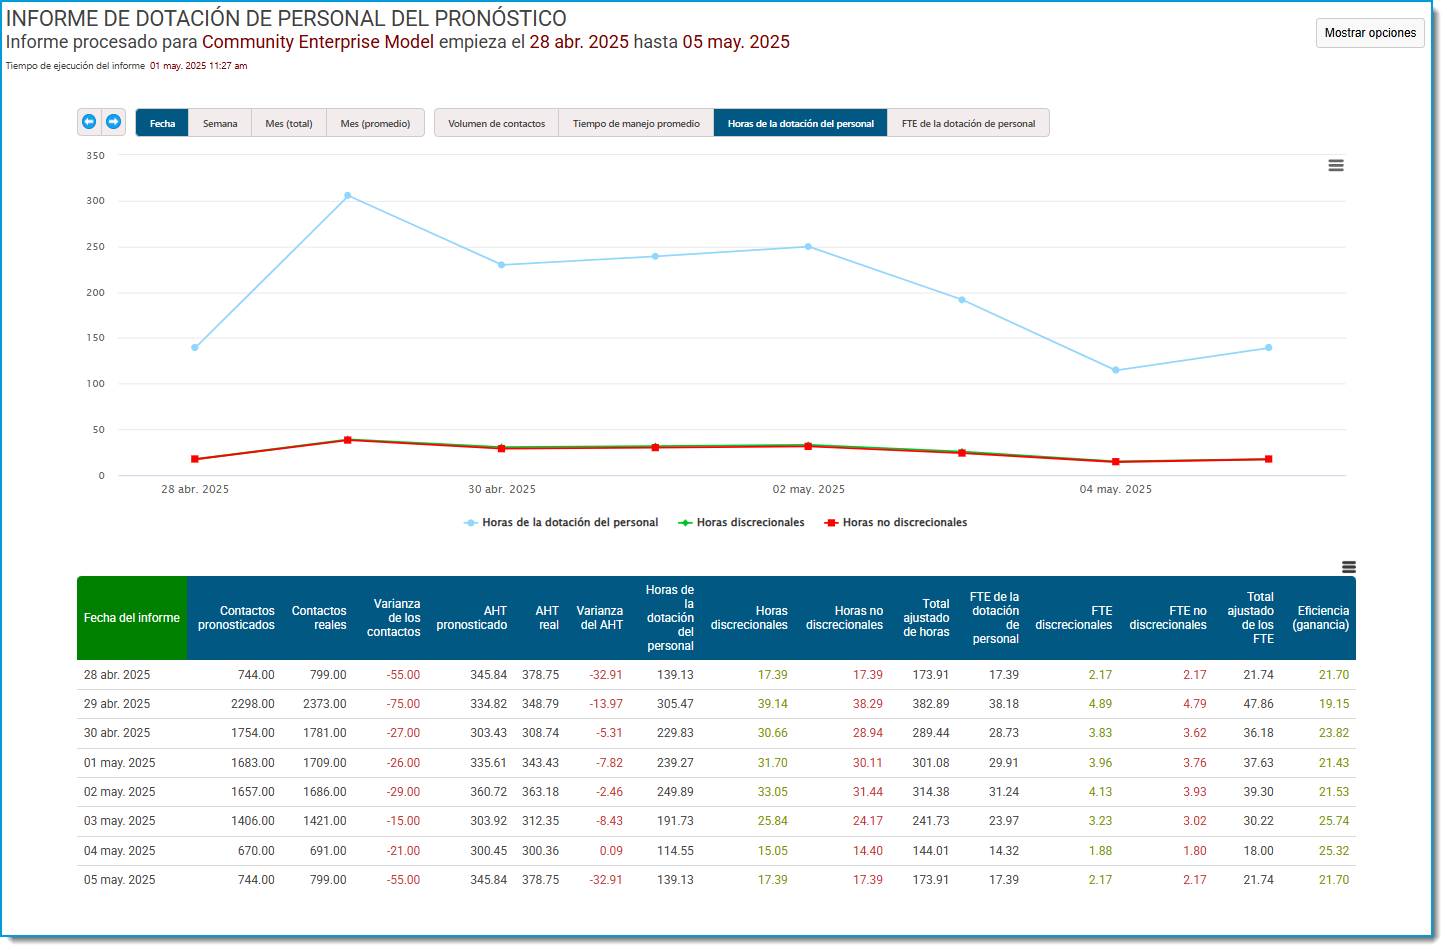Click staffing hours value 305.47
The image size is (1447, 951).
point(675,704)
